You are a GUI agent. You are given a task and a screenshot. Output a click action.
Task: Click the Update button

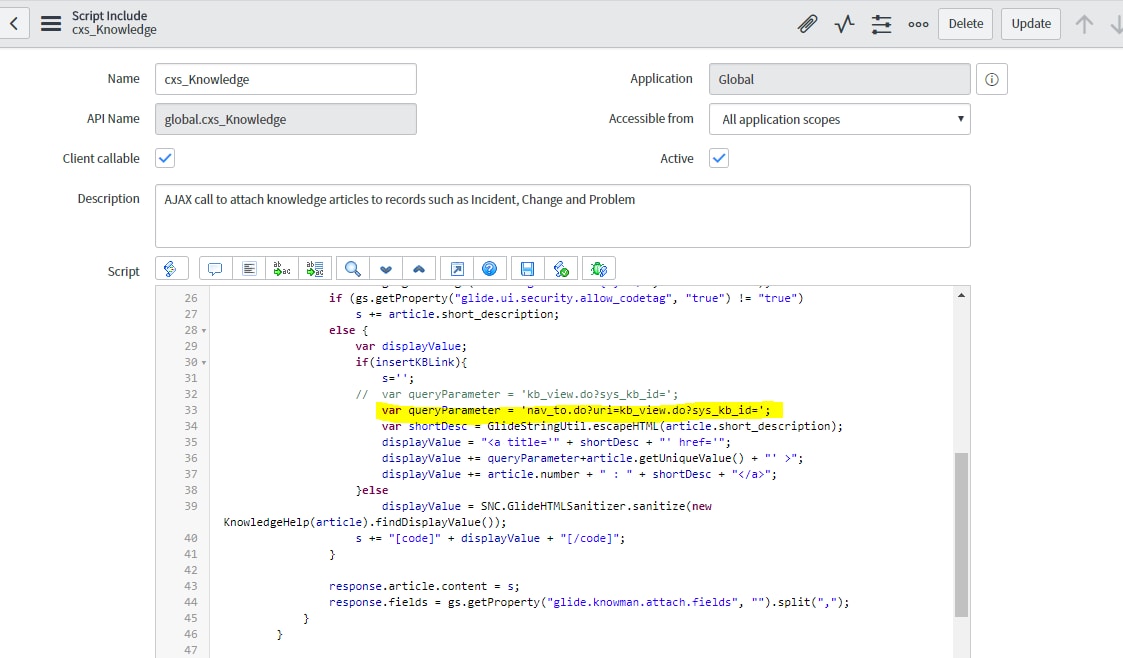[1030, 23]
